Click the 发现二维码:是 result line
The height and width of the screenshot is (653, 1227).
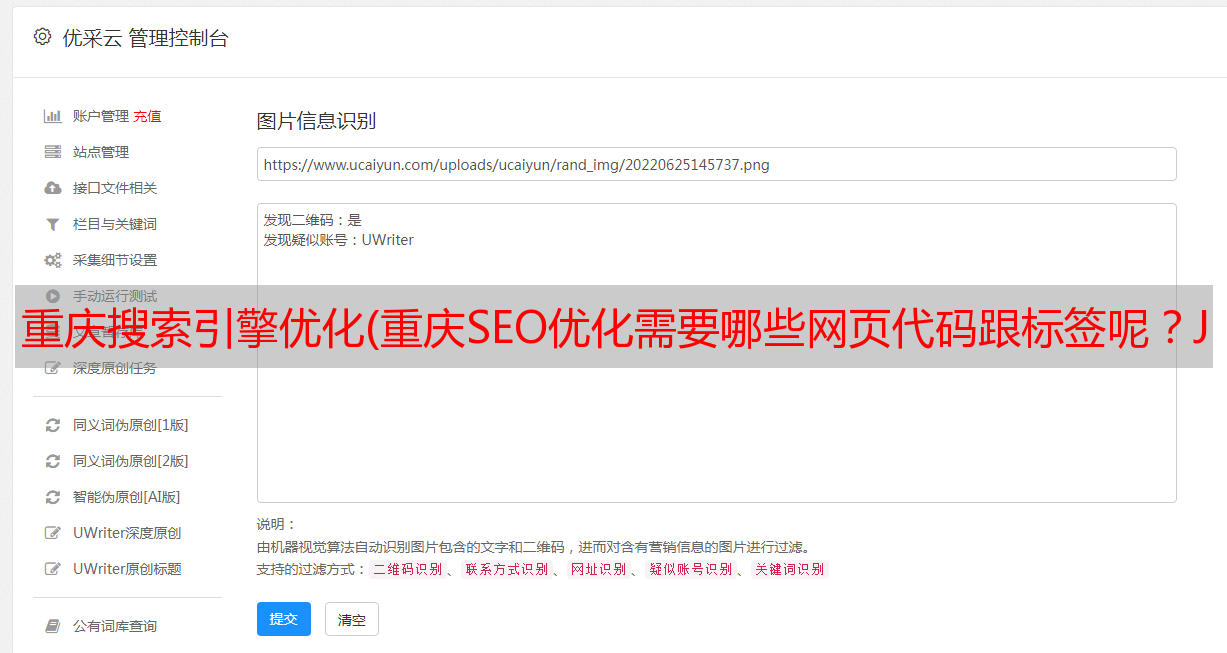point(313,220)
